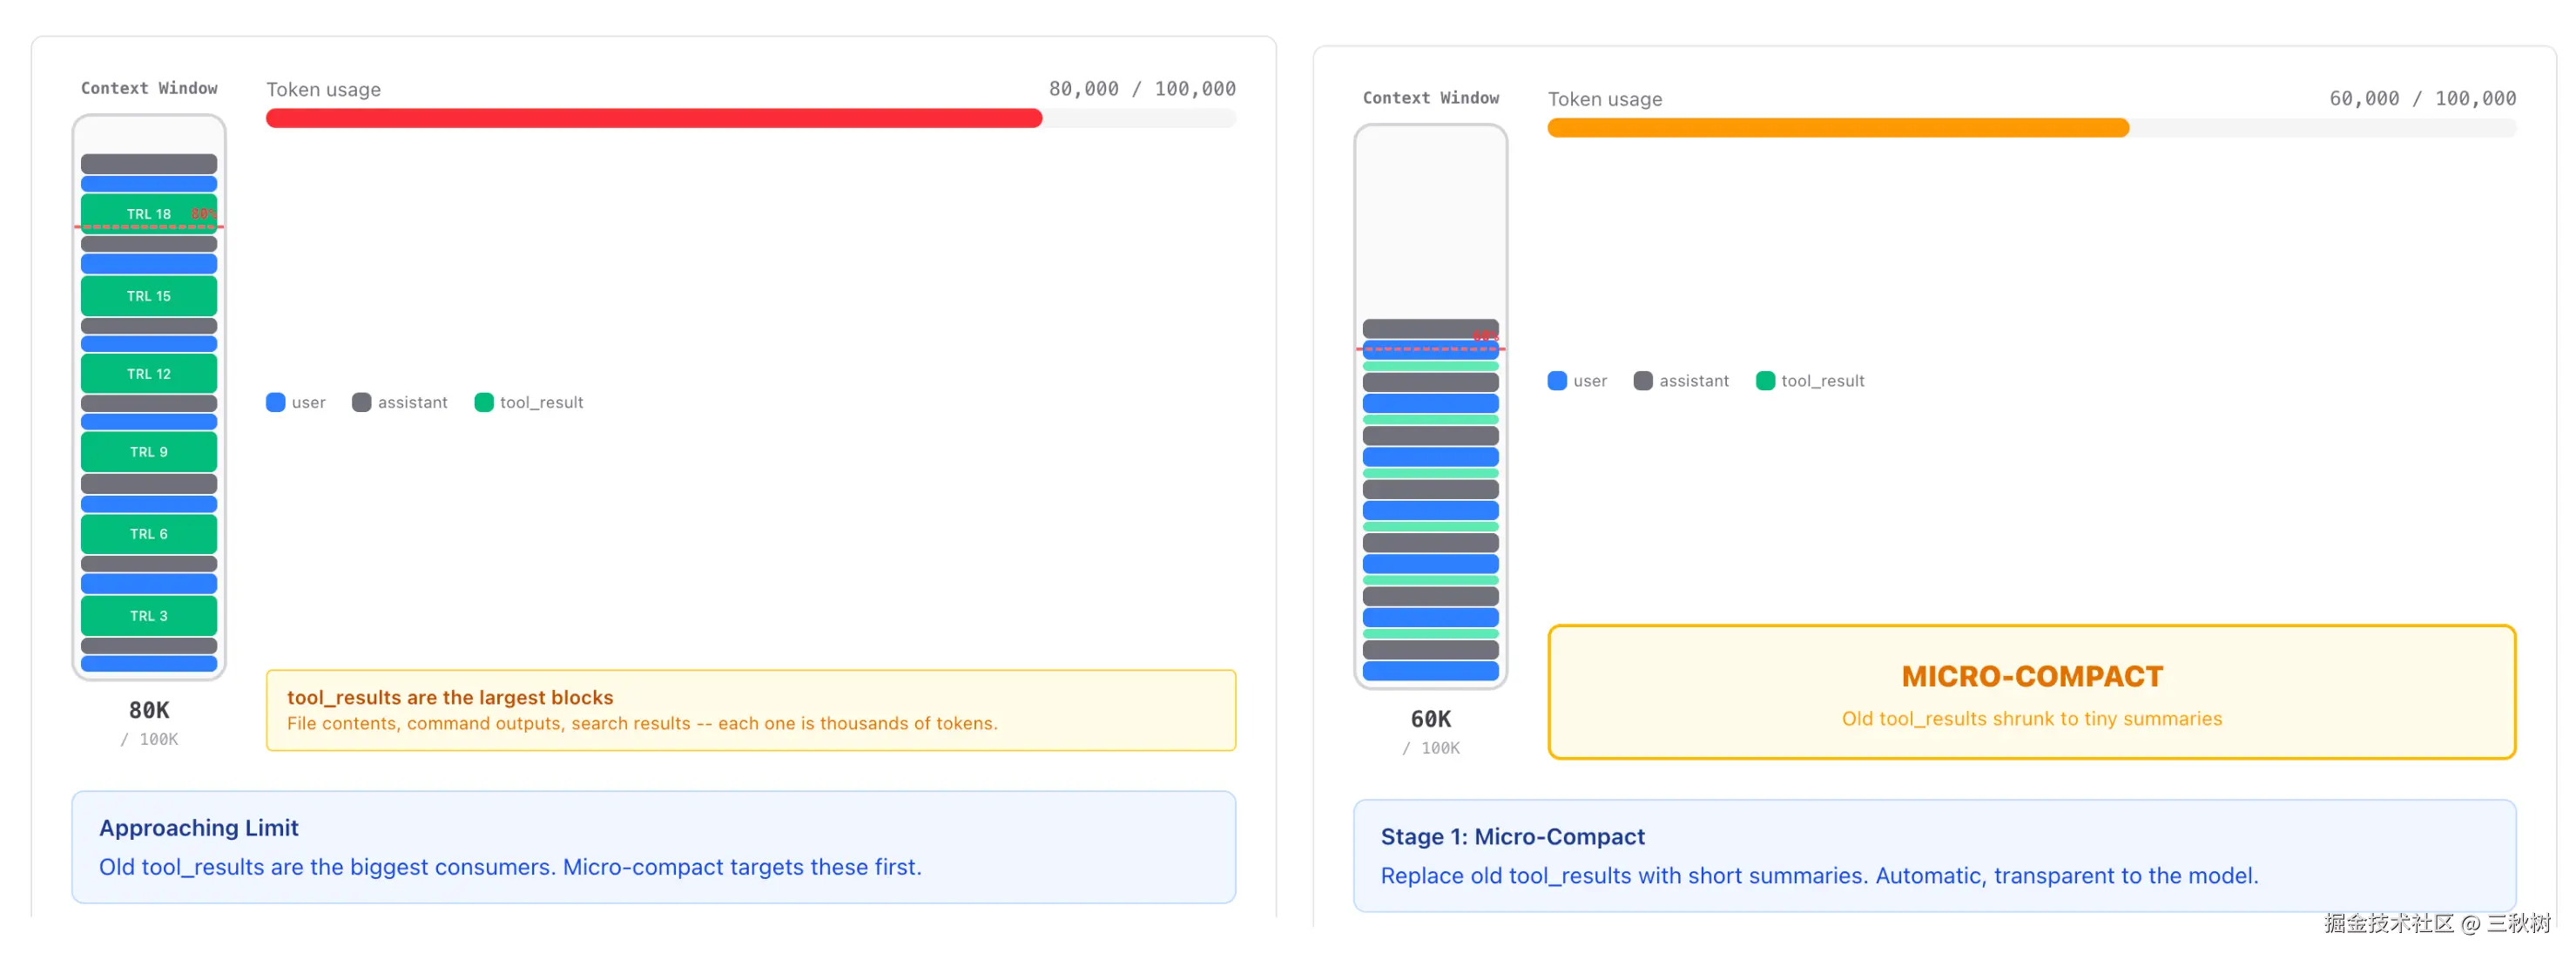
Task: Click the 60K token count label
Action: [x=1430, y=719]
